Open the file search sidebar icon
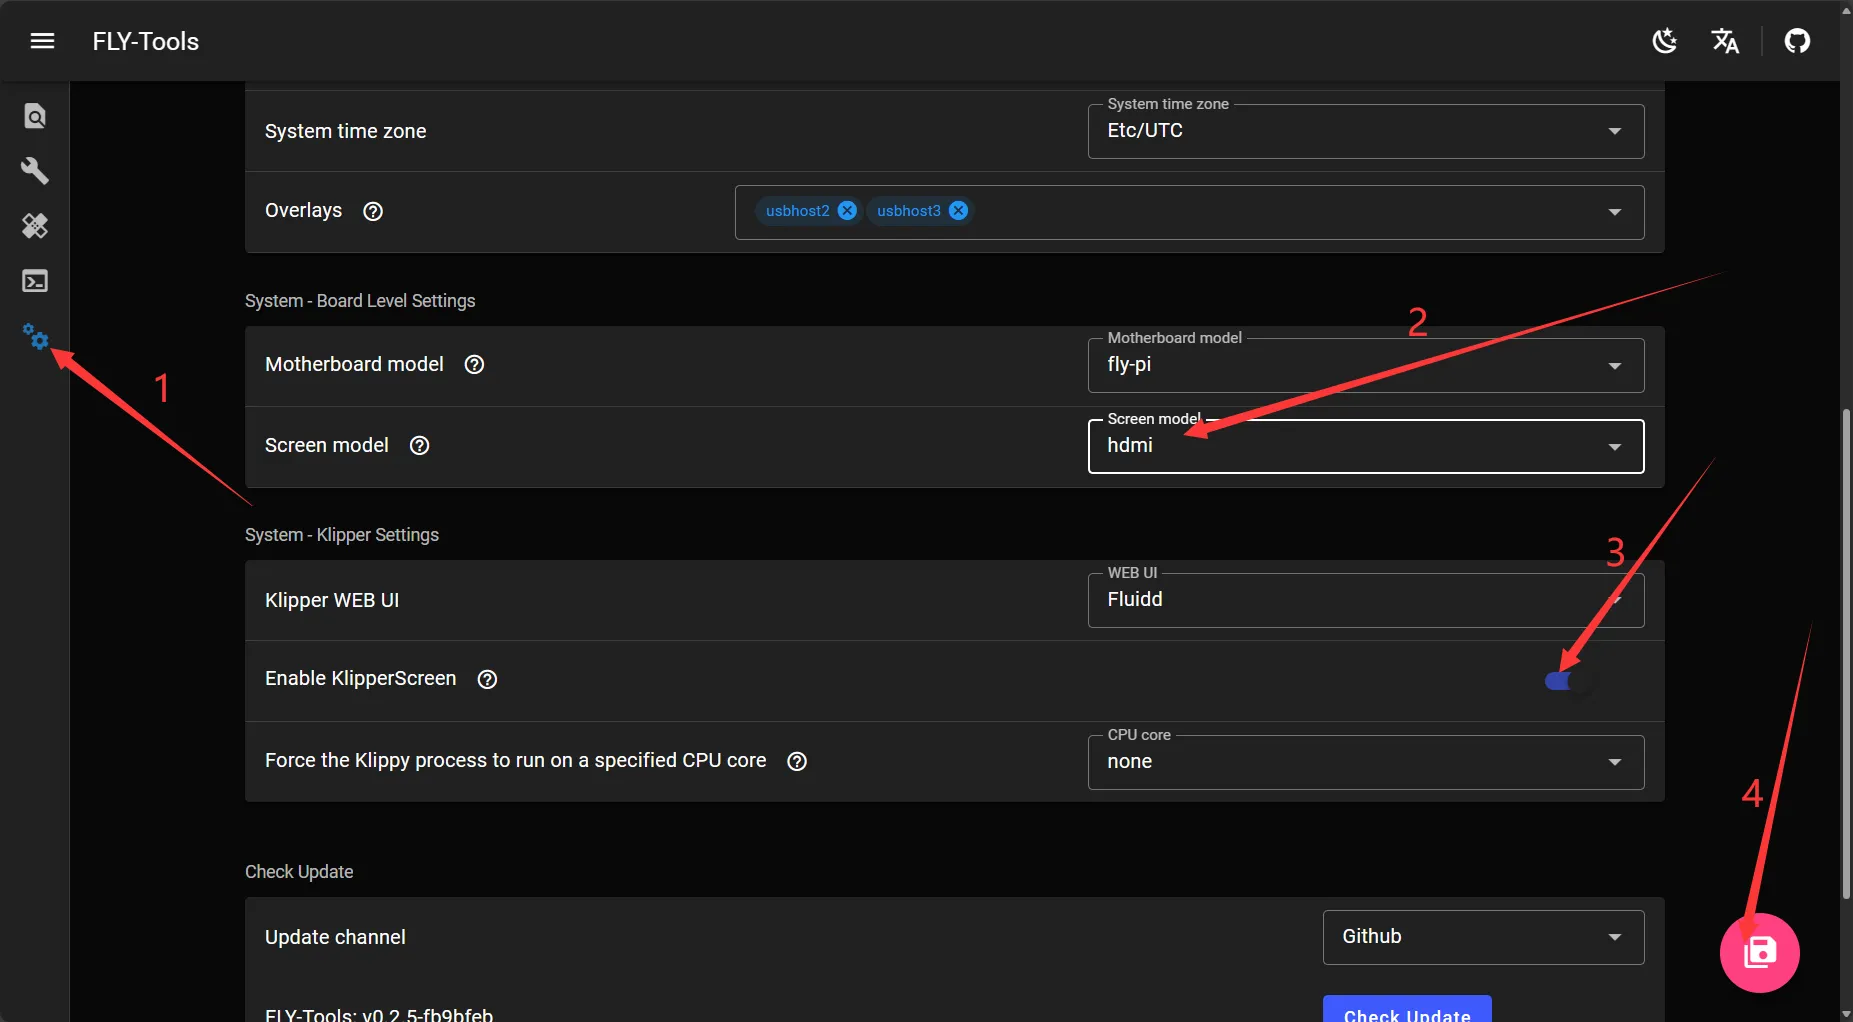This screenshot has width=1853, height=1022. pyautogui.click(x=35, y=116)
